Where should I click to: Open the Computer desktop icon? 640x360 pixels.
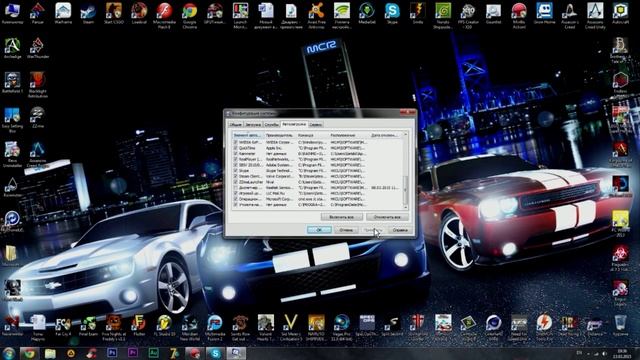point(12,13)
